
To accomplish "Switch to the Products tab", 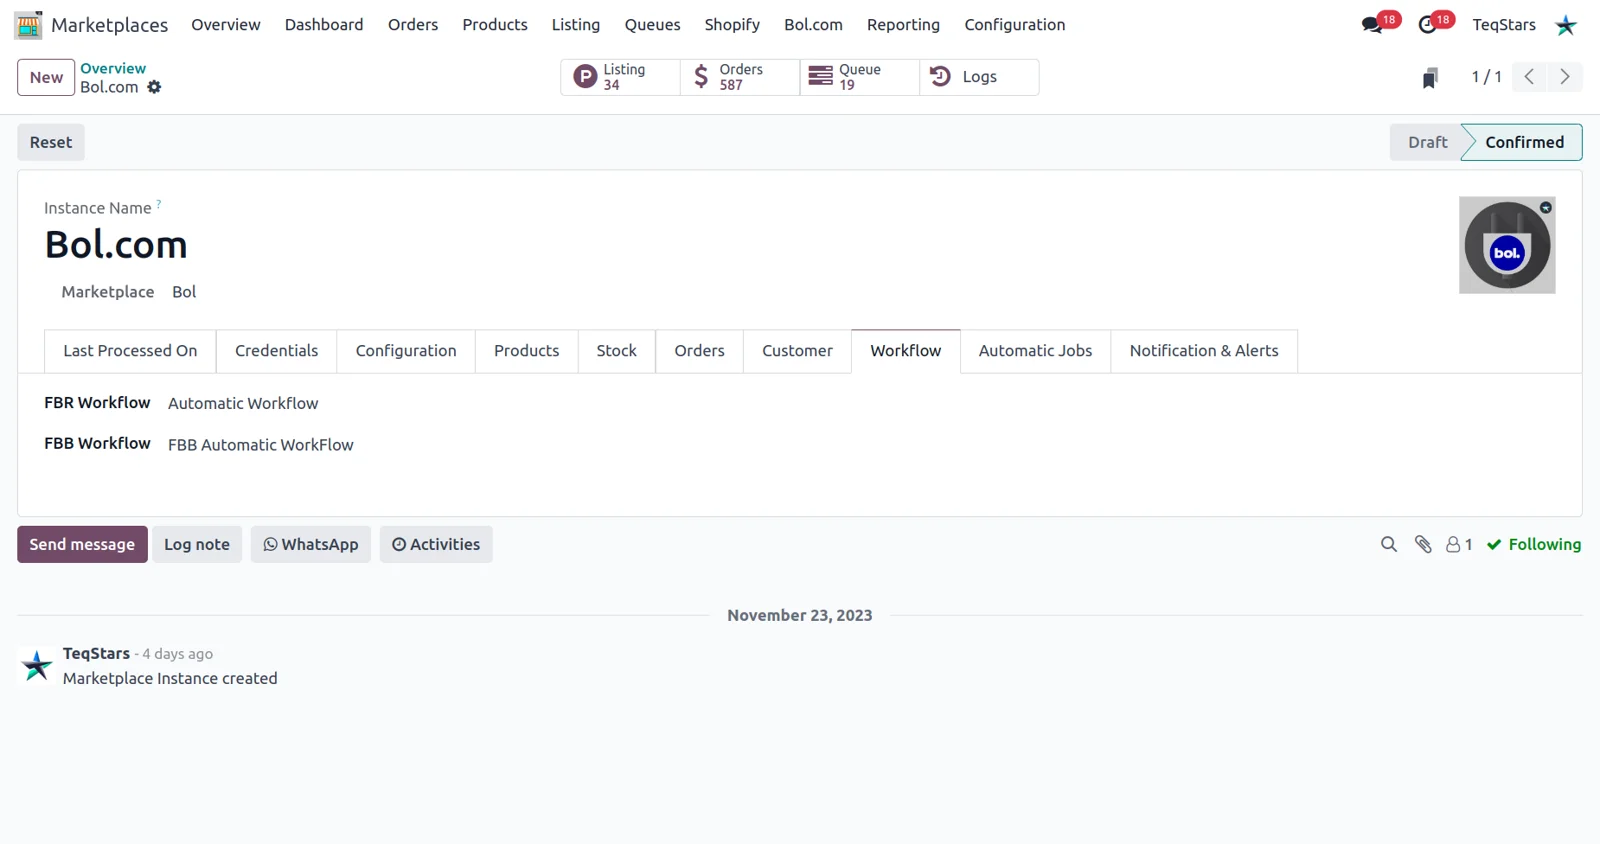I will (x=526, y=351).
